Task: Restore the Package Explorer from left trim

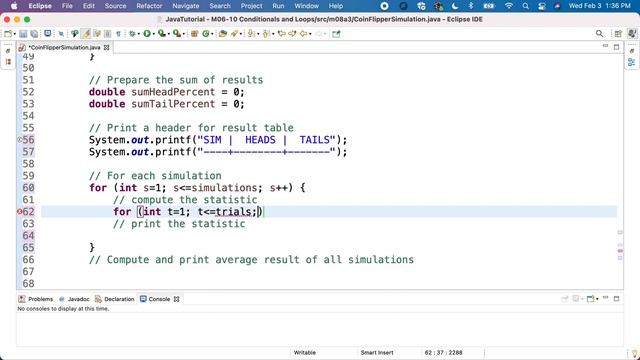Action: coord(8,62)
